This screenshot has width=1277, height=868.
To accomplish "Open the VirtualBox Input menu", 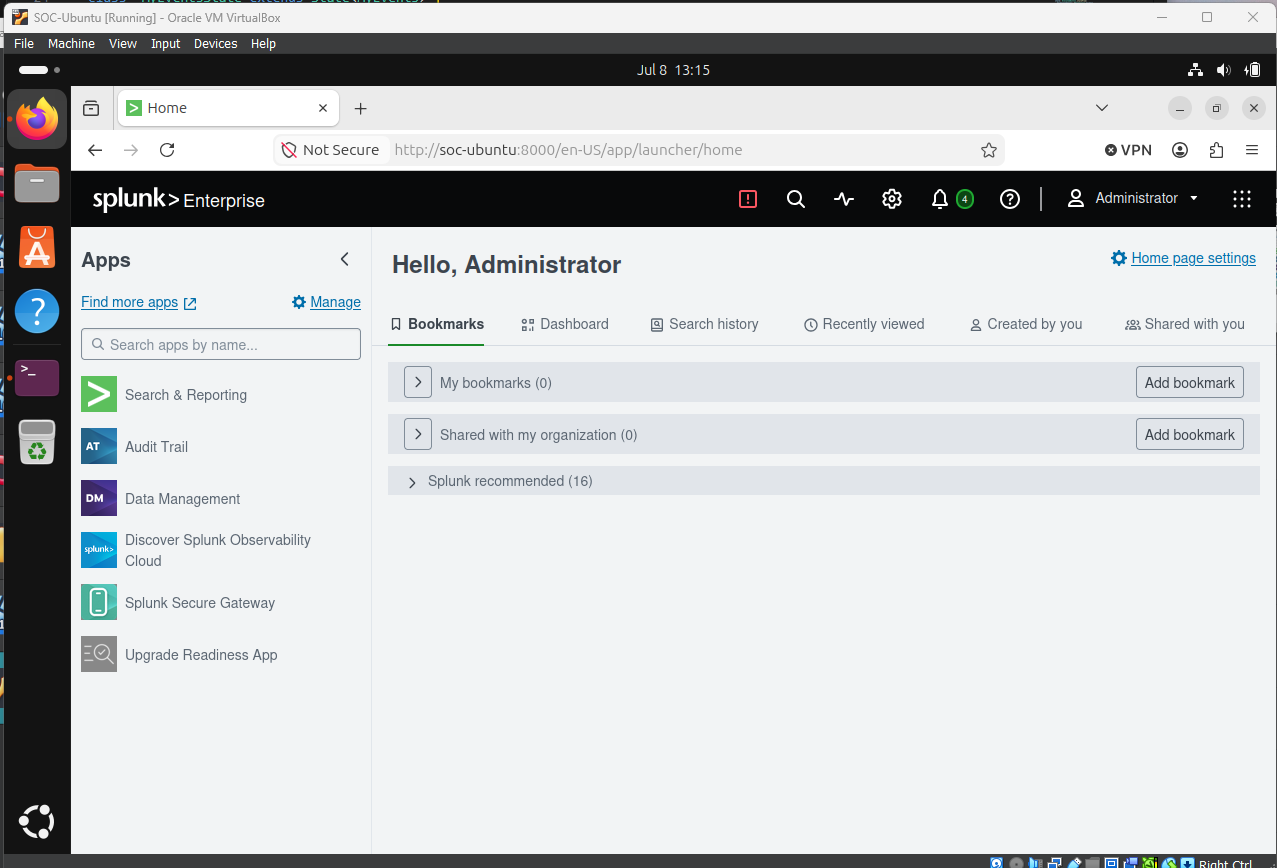I will (165, 44).
